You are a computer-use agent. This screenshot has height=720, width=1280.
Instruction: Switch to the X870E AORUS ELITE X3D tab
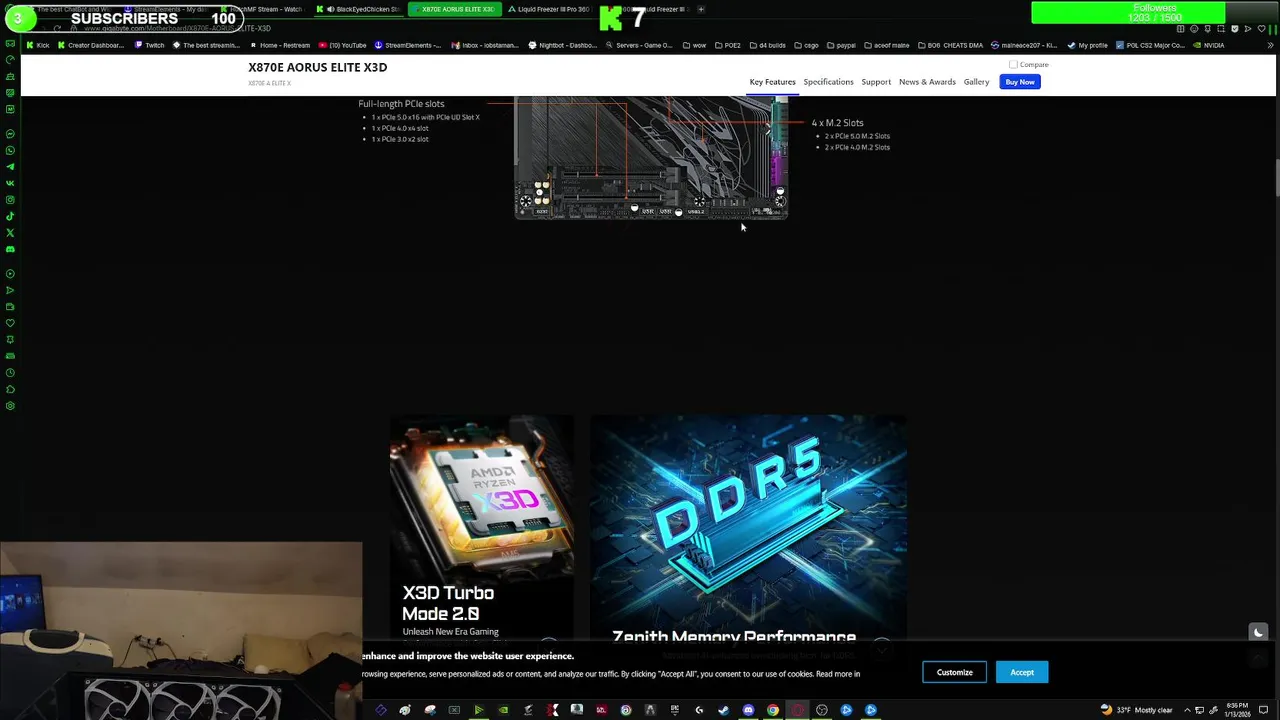click(x=456, y=9)
